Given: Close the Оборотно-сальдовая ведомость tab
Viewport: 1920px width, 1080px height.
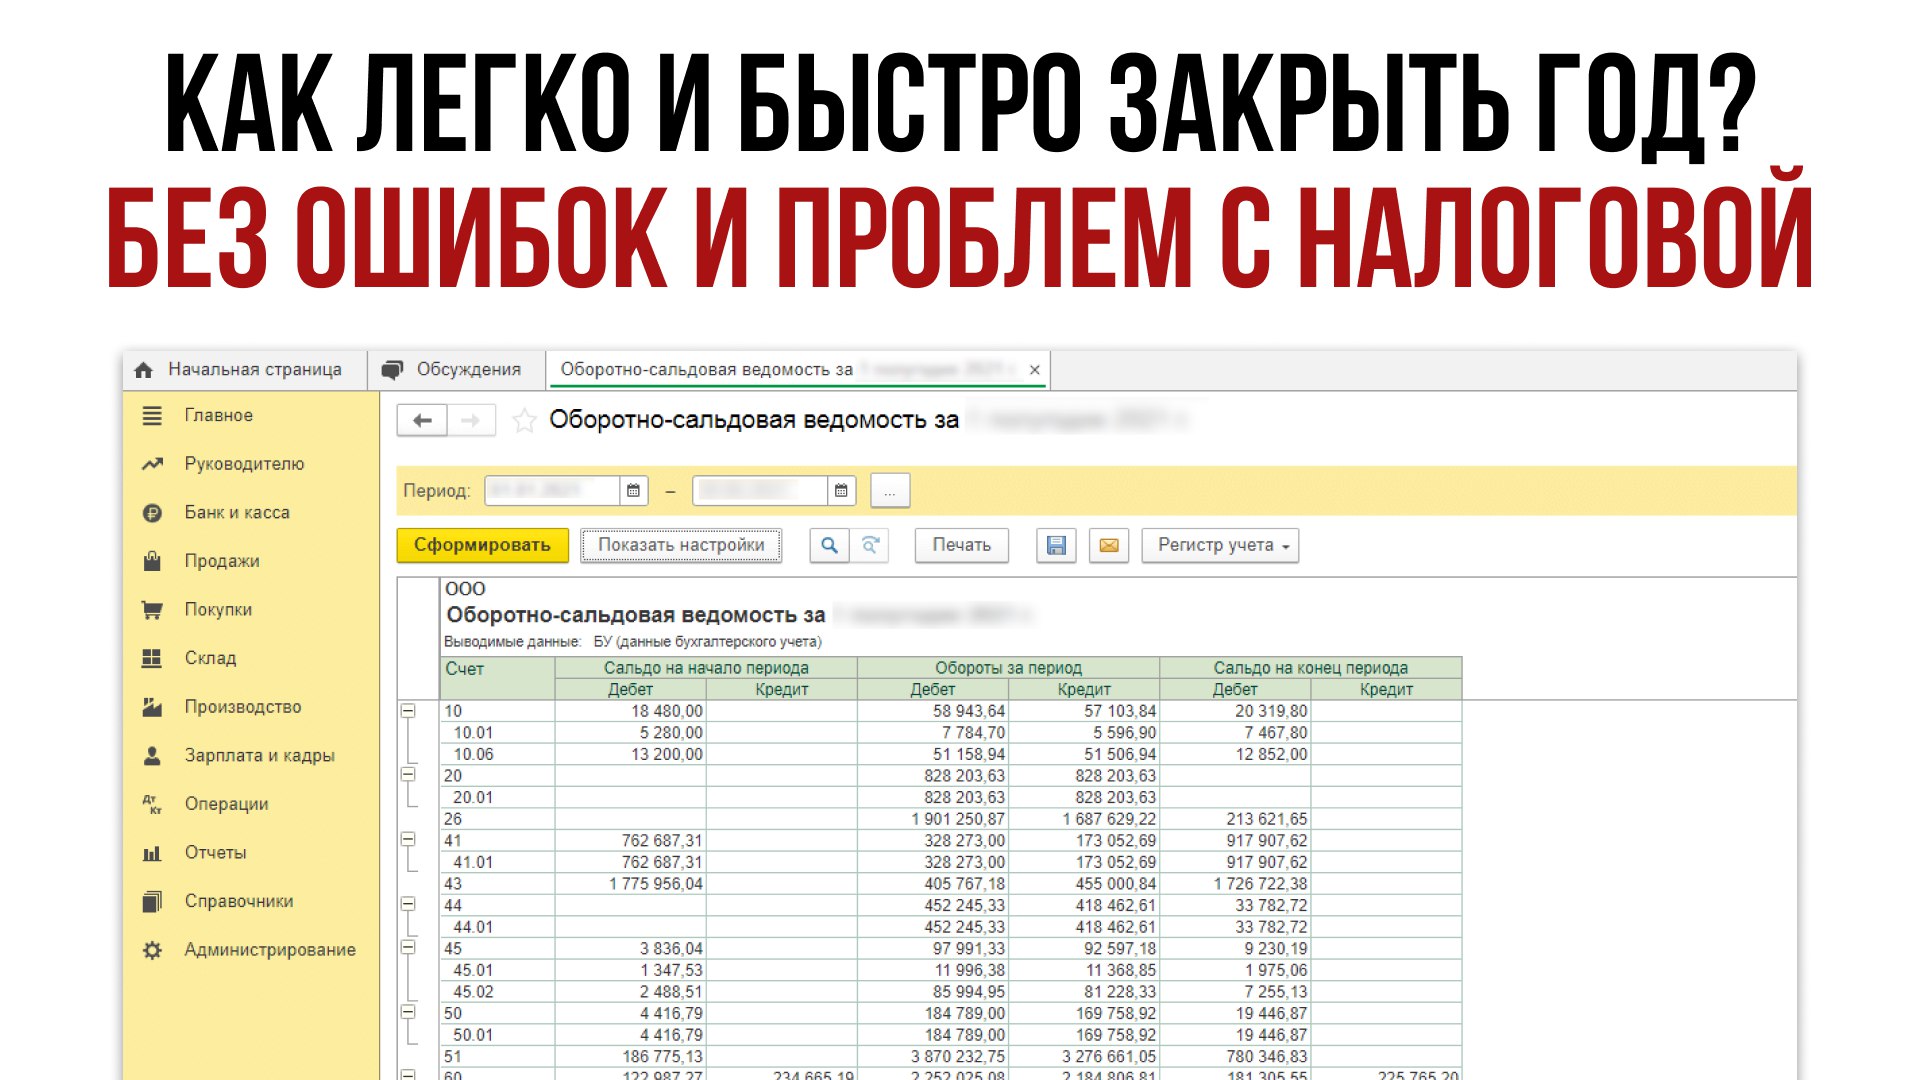Looking at the screenshot, I should point(1035,370).
